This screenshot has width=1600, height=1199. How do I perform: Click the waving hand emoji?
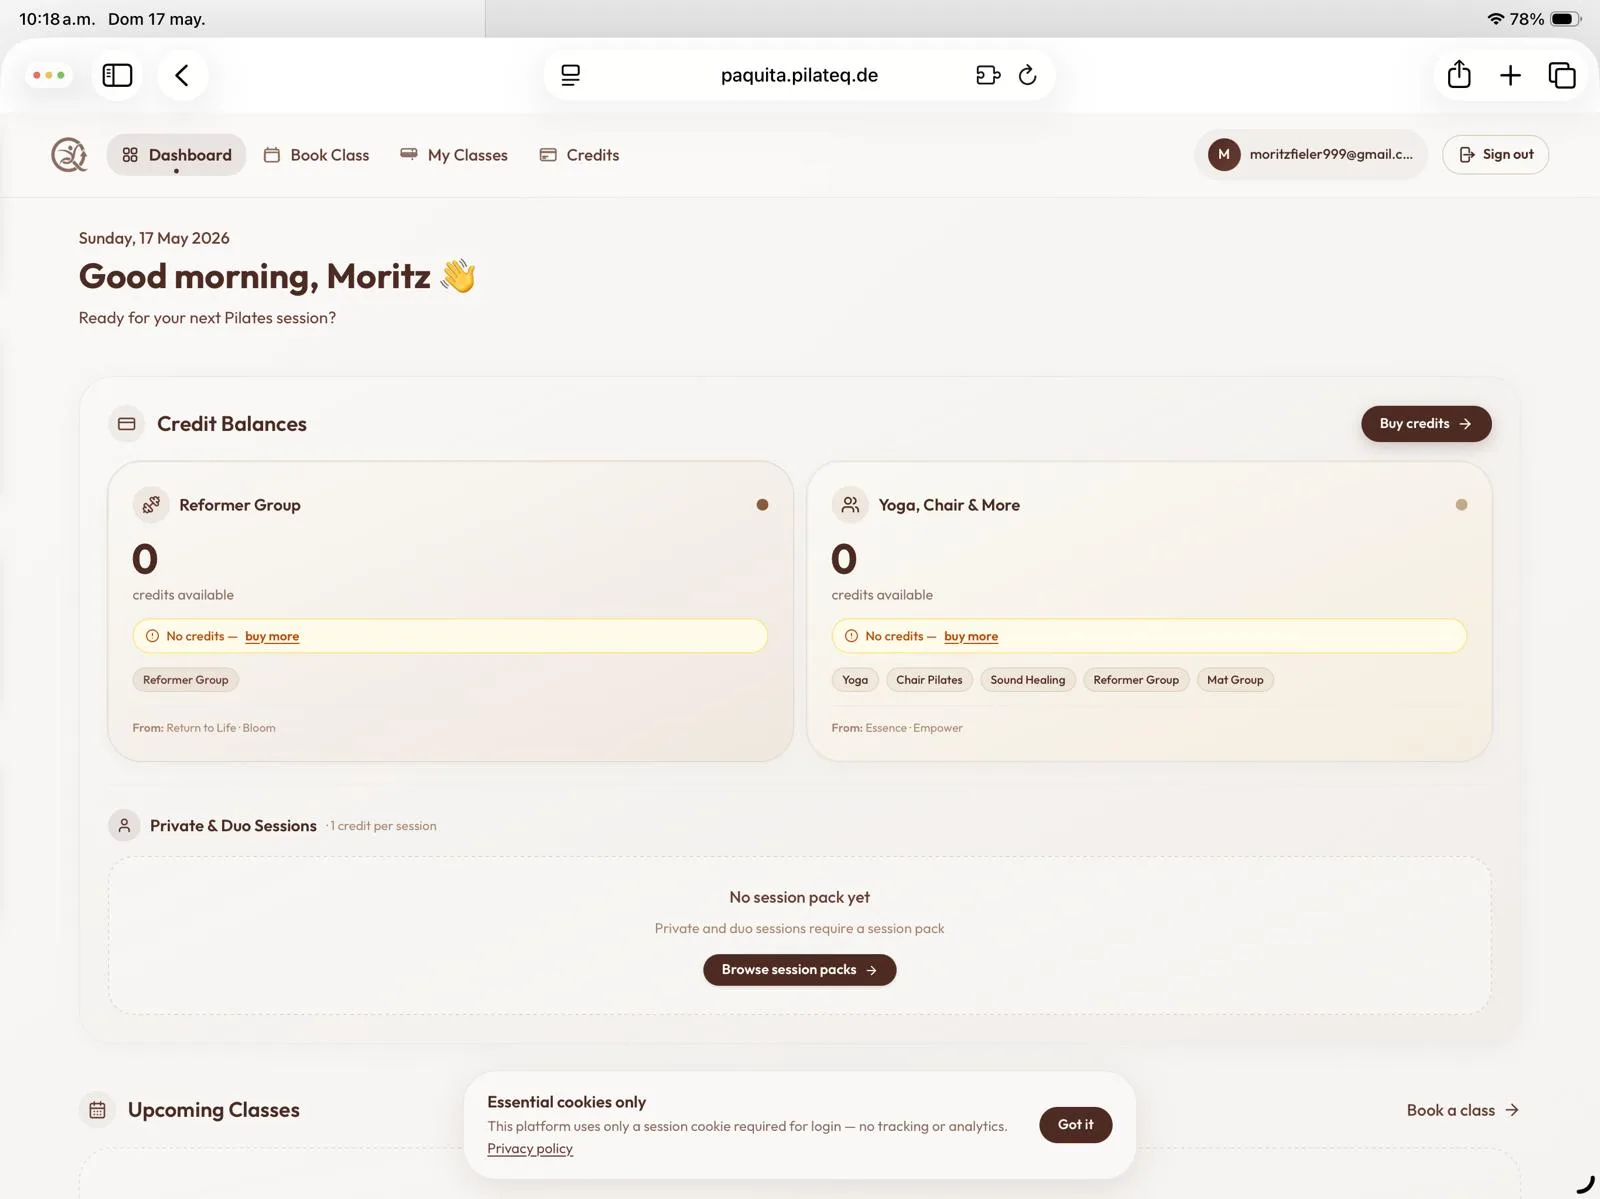click(459, 276)
